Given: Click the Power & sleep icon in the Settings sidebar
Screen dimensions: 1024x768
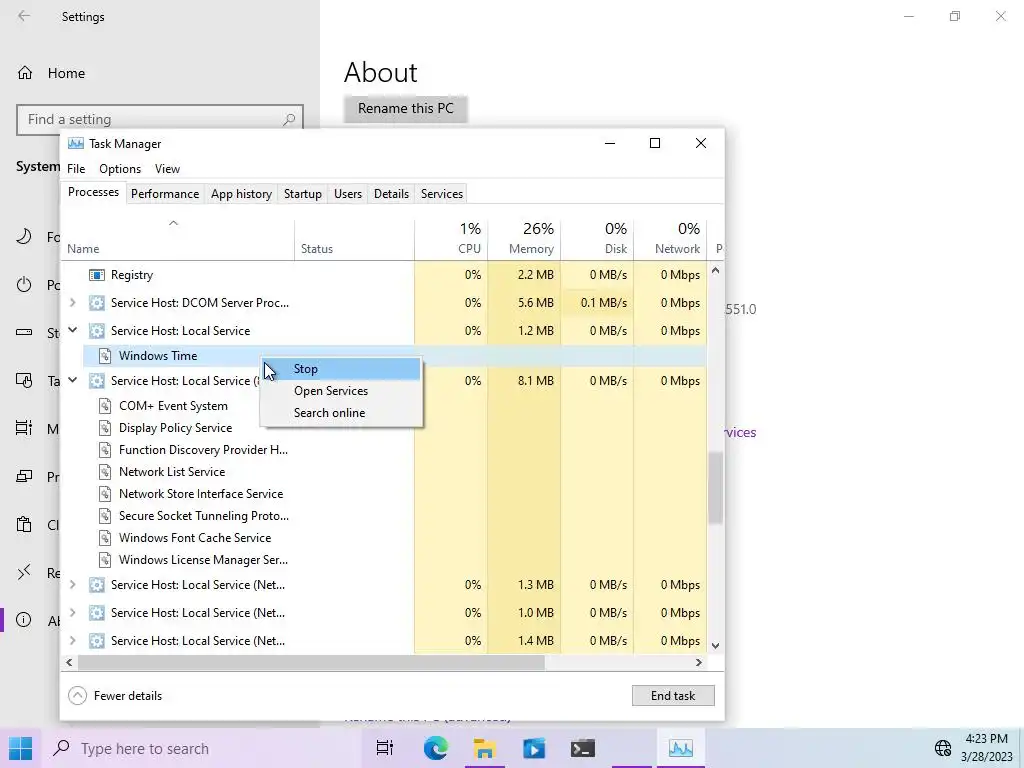Looking at the screenshot, I should [24, 284].
